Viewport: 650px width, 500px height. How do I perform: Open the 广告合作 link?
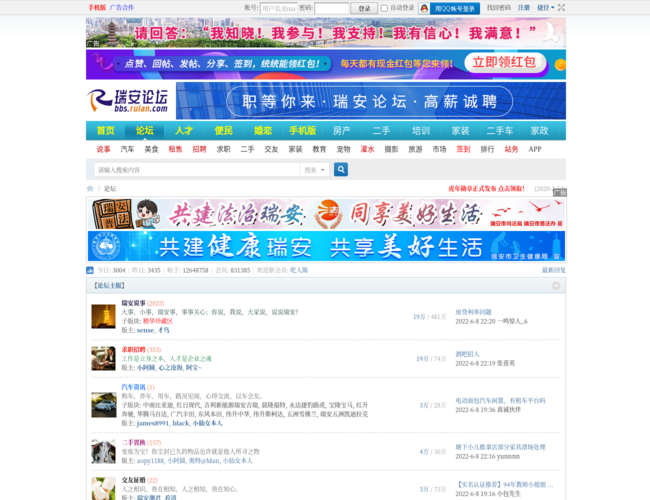[x=121, y=7]
